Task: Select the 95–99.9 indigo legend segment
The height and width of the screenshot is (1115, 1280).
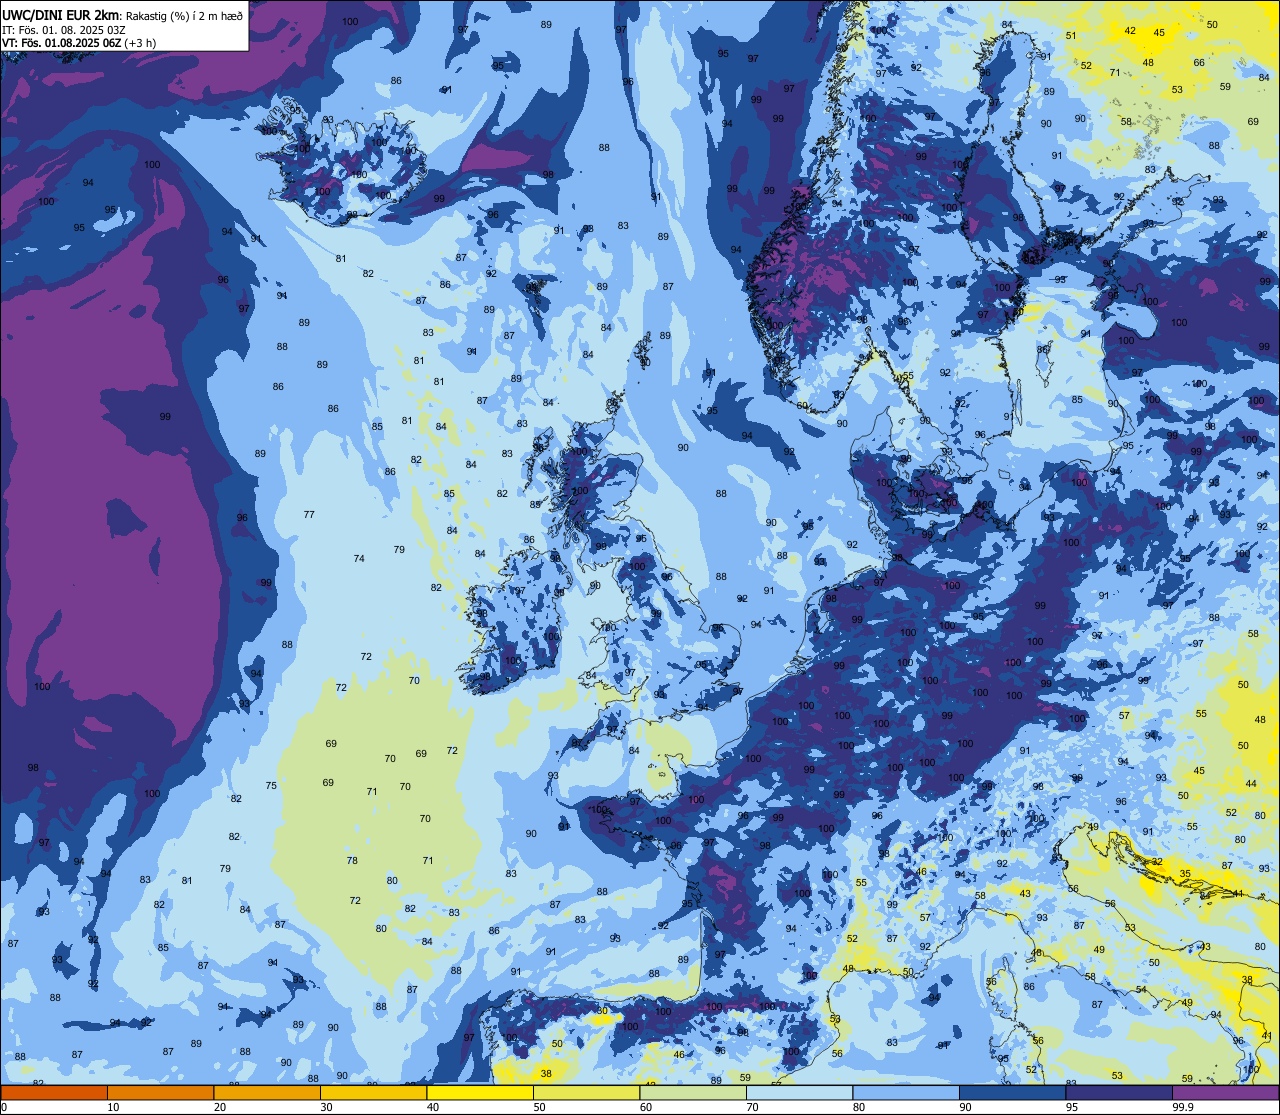Action: 1119,1092
